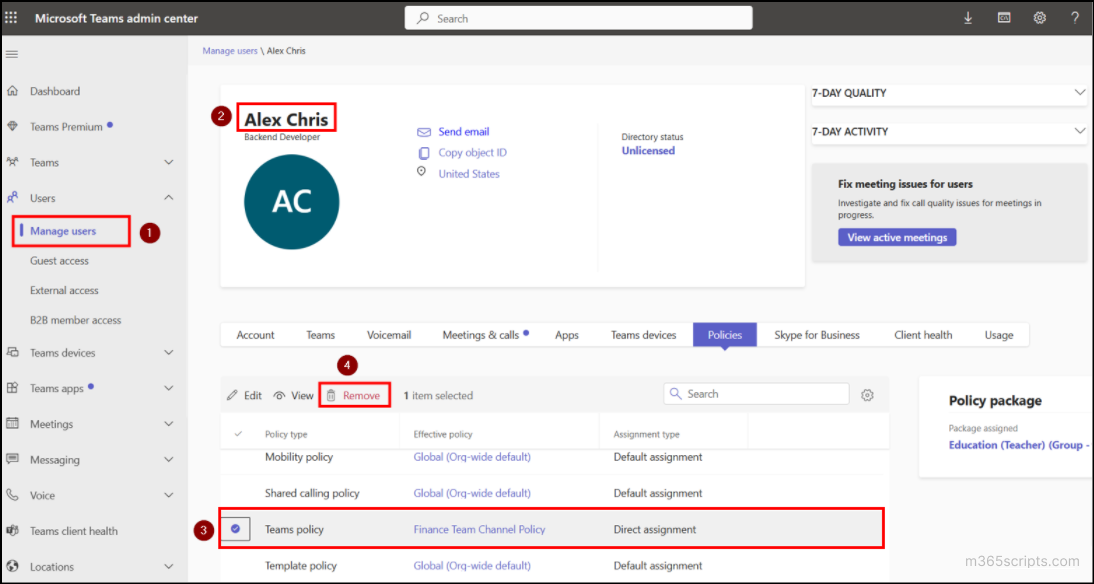Click Manage users in sidebar
The height and width of the screenshot is (584, 1094).
63,231
